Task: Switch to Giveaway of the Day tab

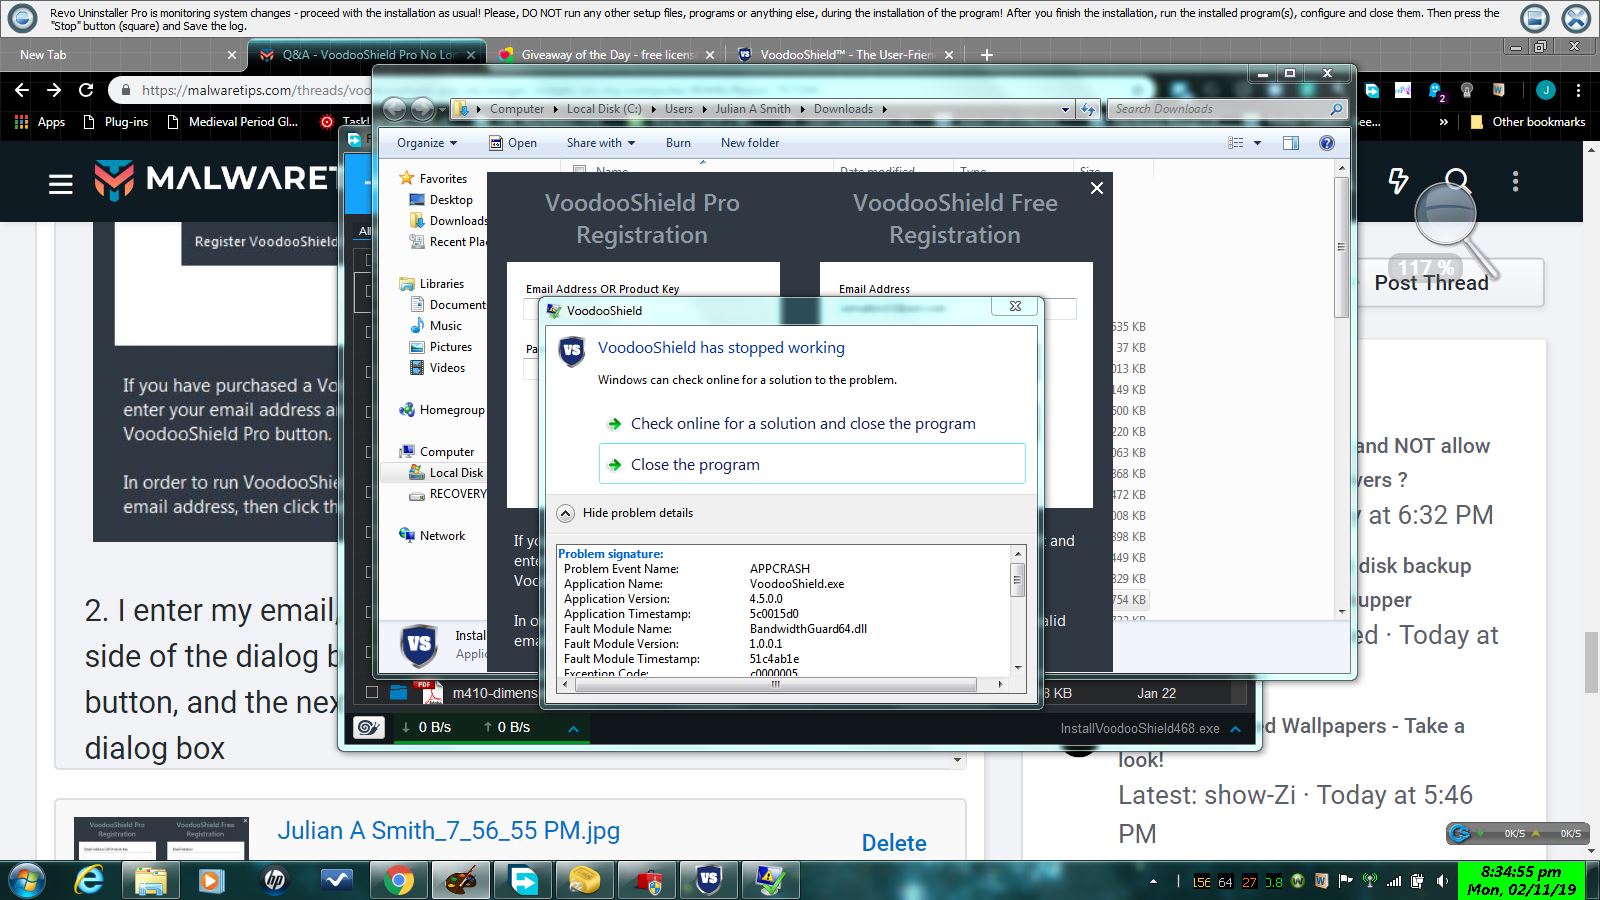Action: (x=606, y=55)
